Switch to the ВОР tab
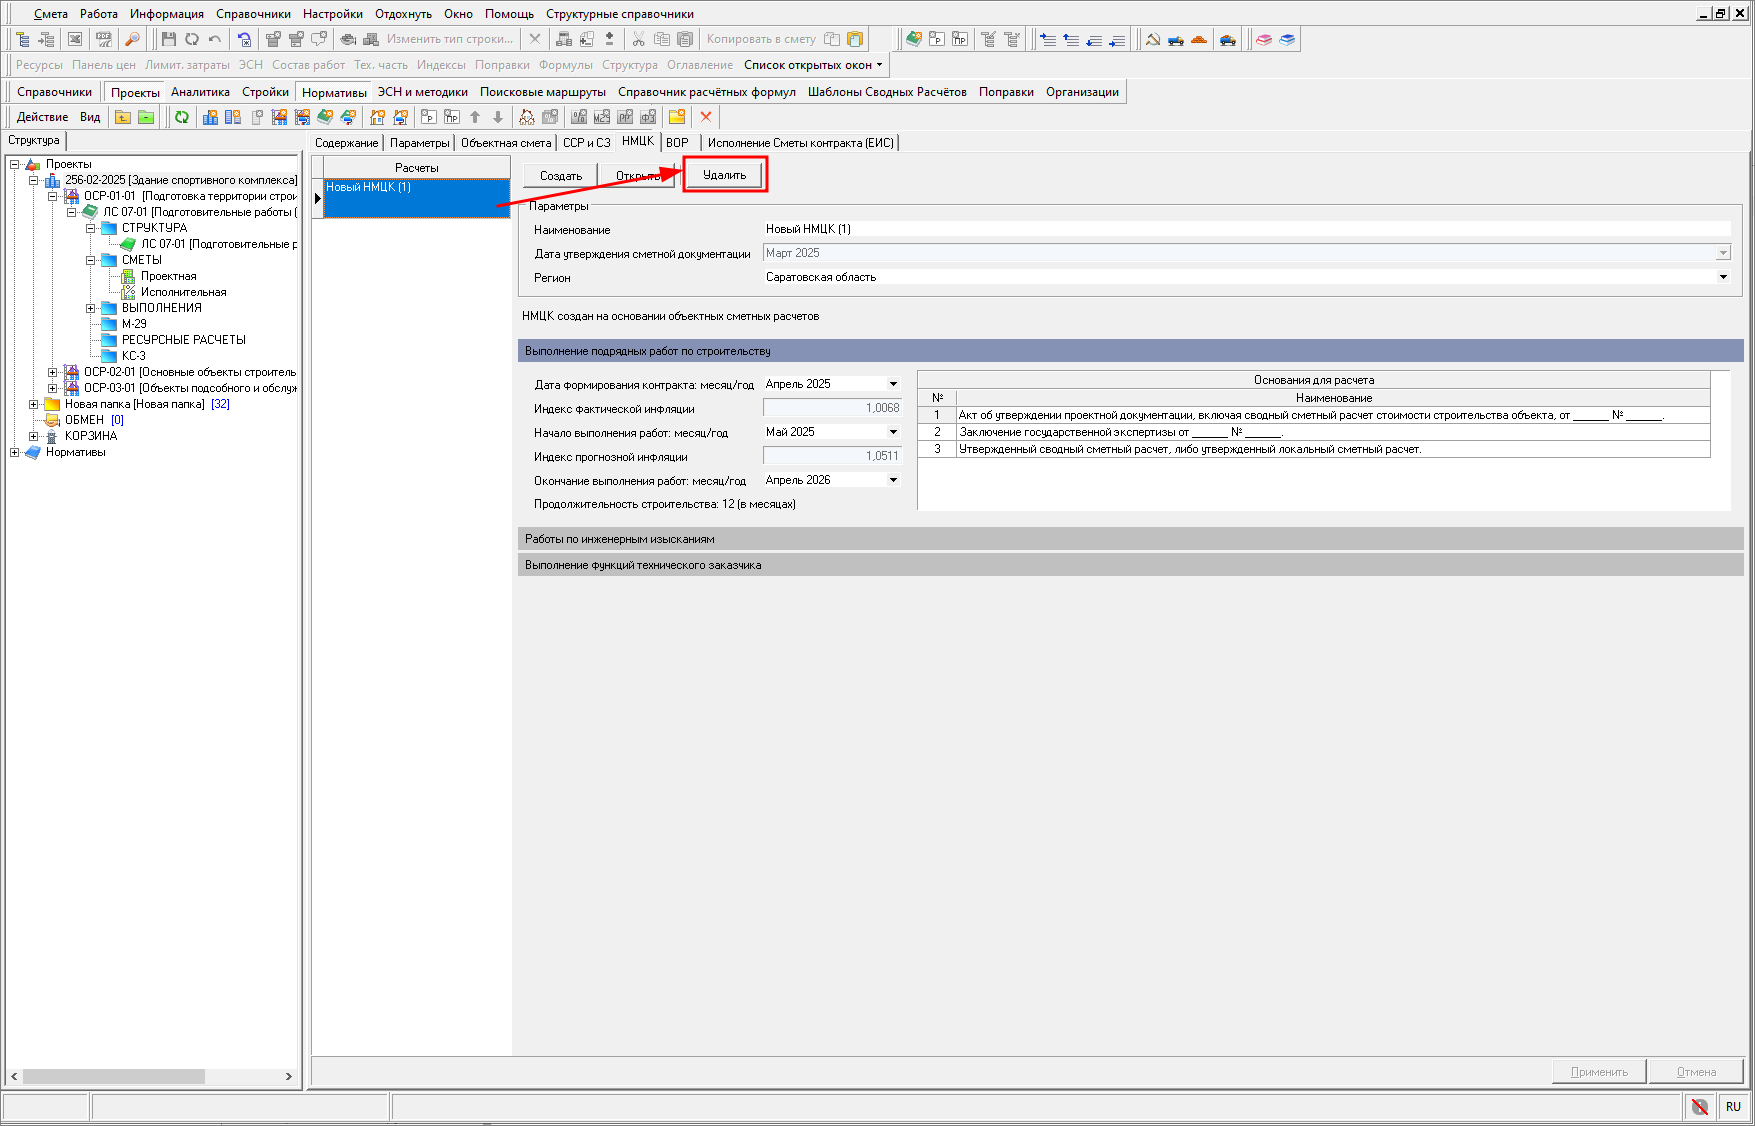The image size is (1755, 1126). [x=677, y=143]
